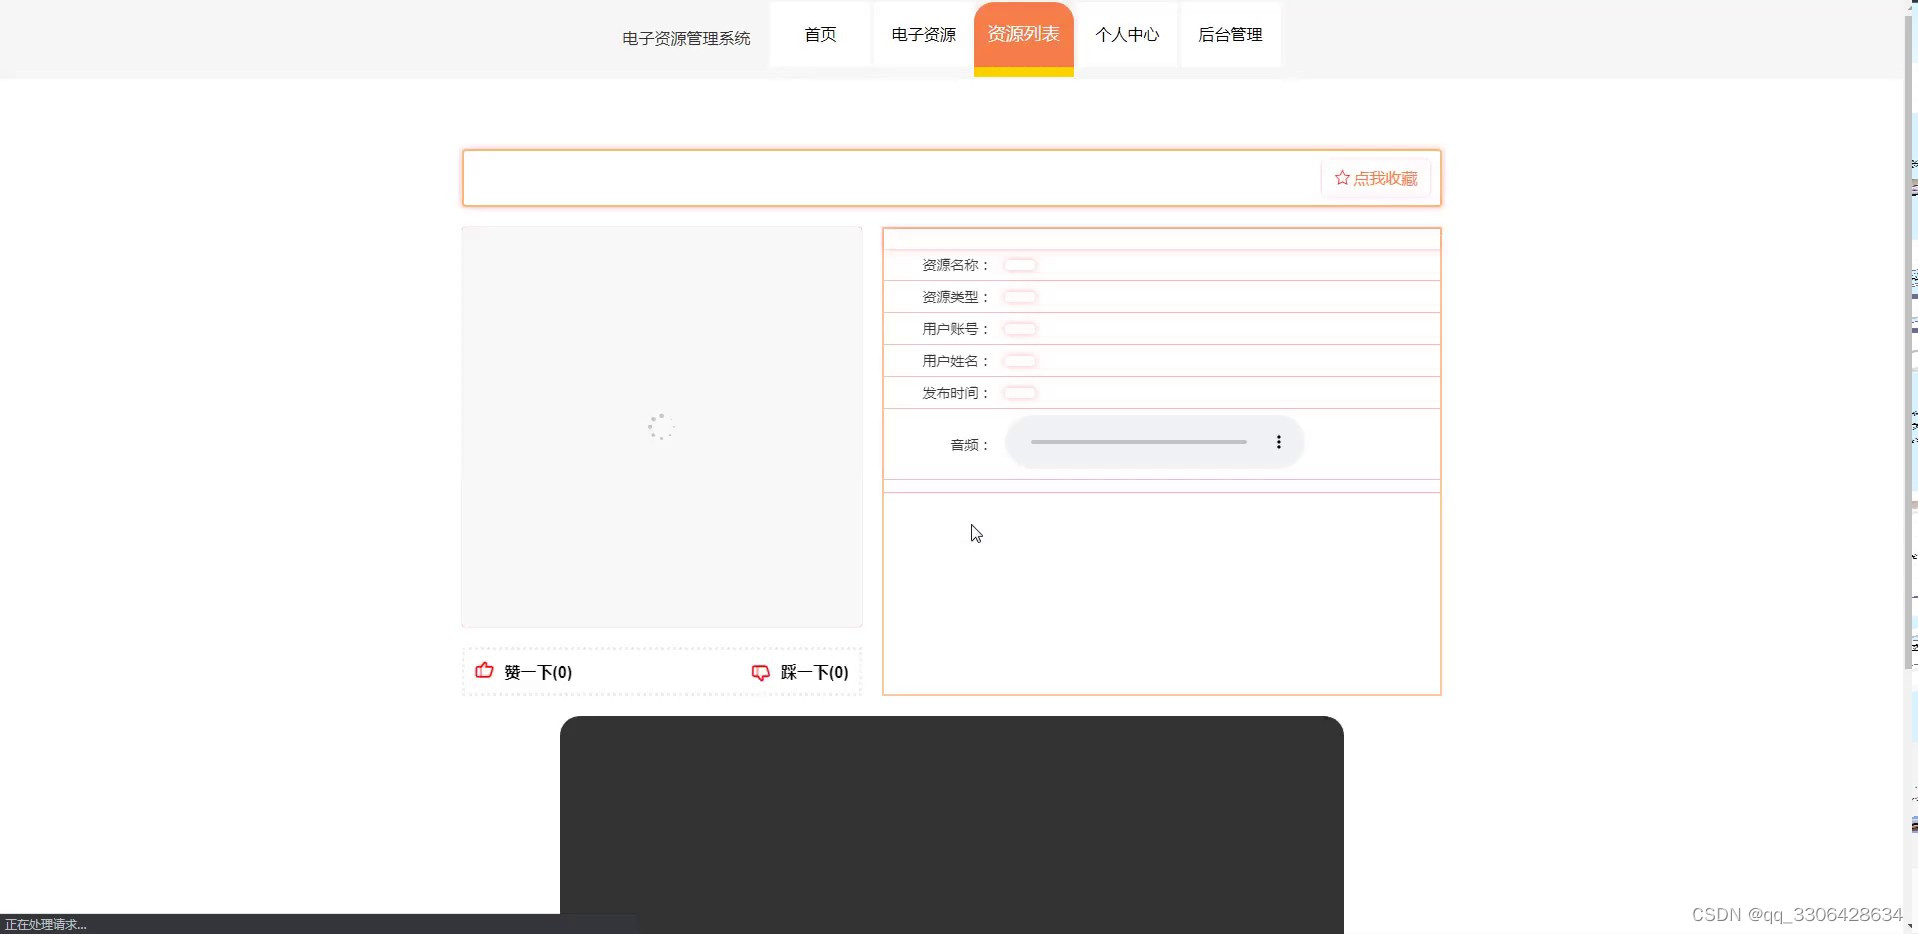
Task: Click the 用户姓名 value field
Action: (x=1020, y=361)
